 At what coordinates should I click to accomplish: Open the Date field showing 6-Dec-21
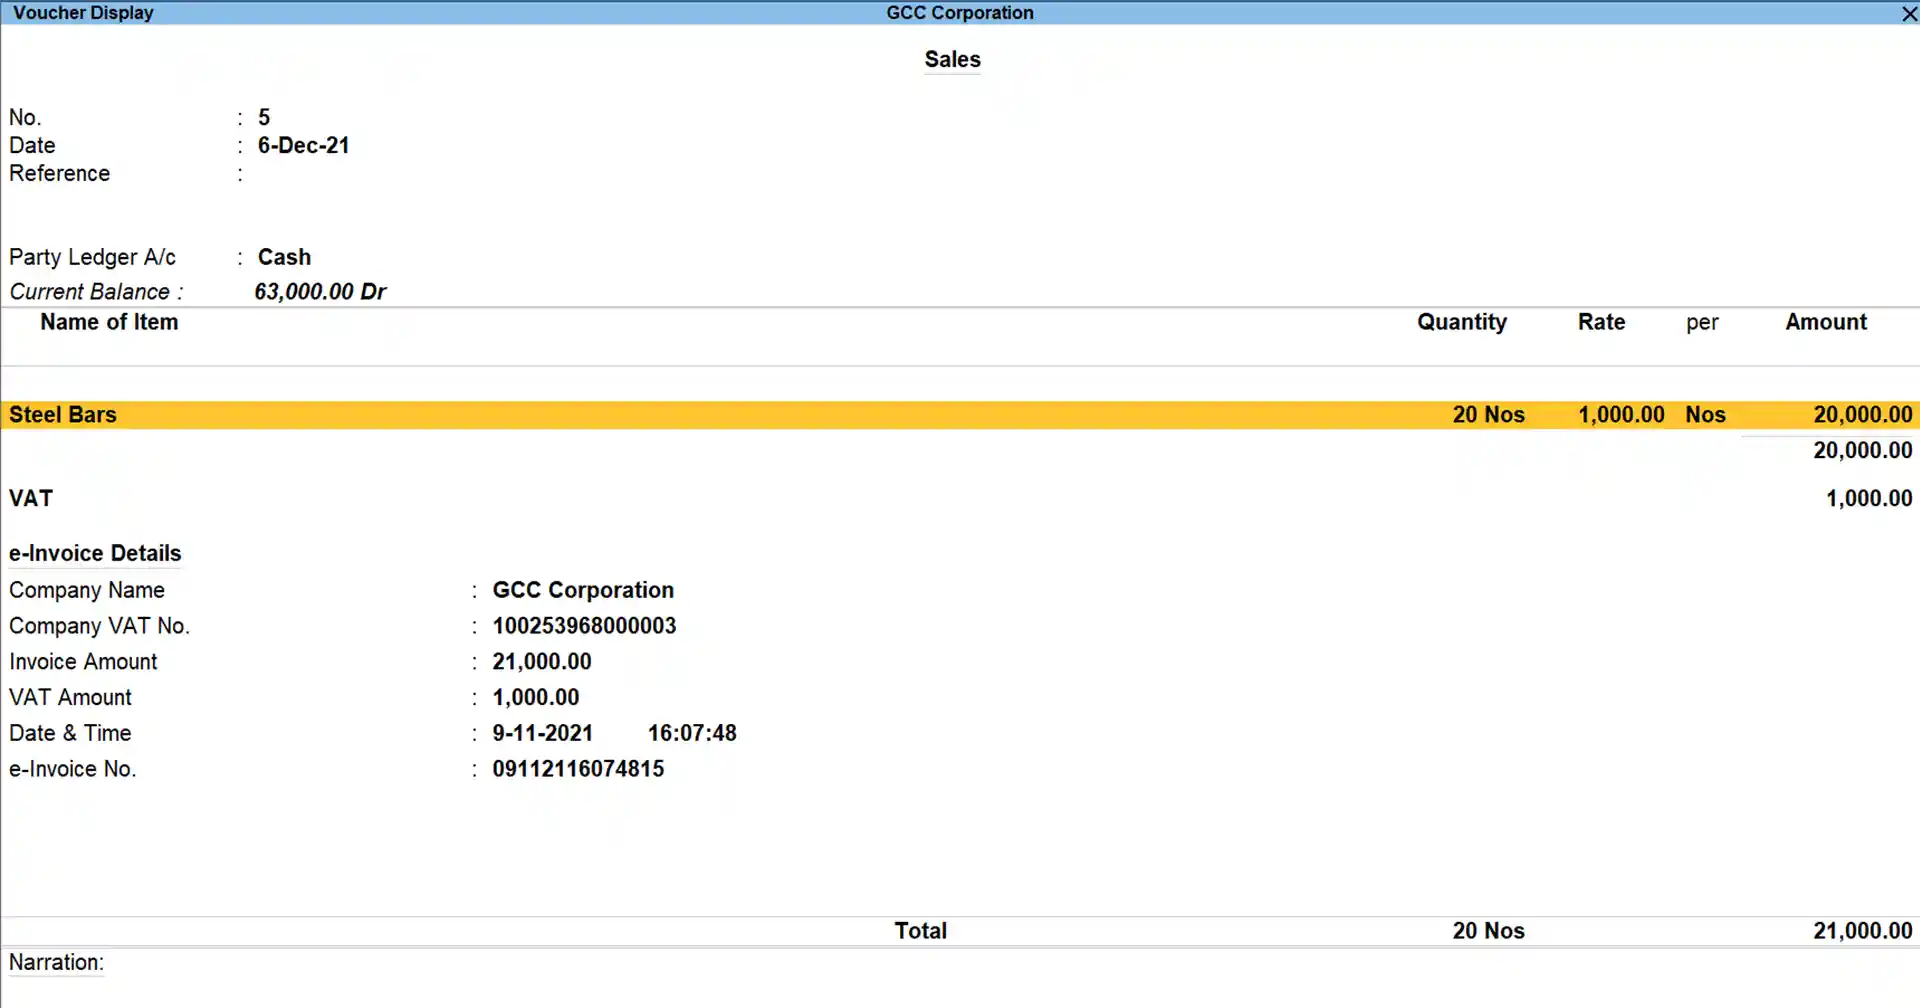[x=303, y=145]
